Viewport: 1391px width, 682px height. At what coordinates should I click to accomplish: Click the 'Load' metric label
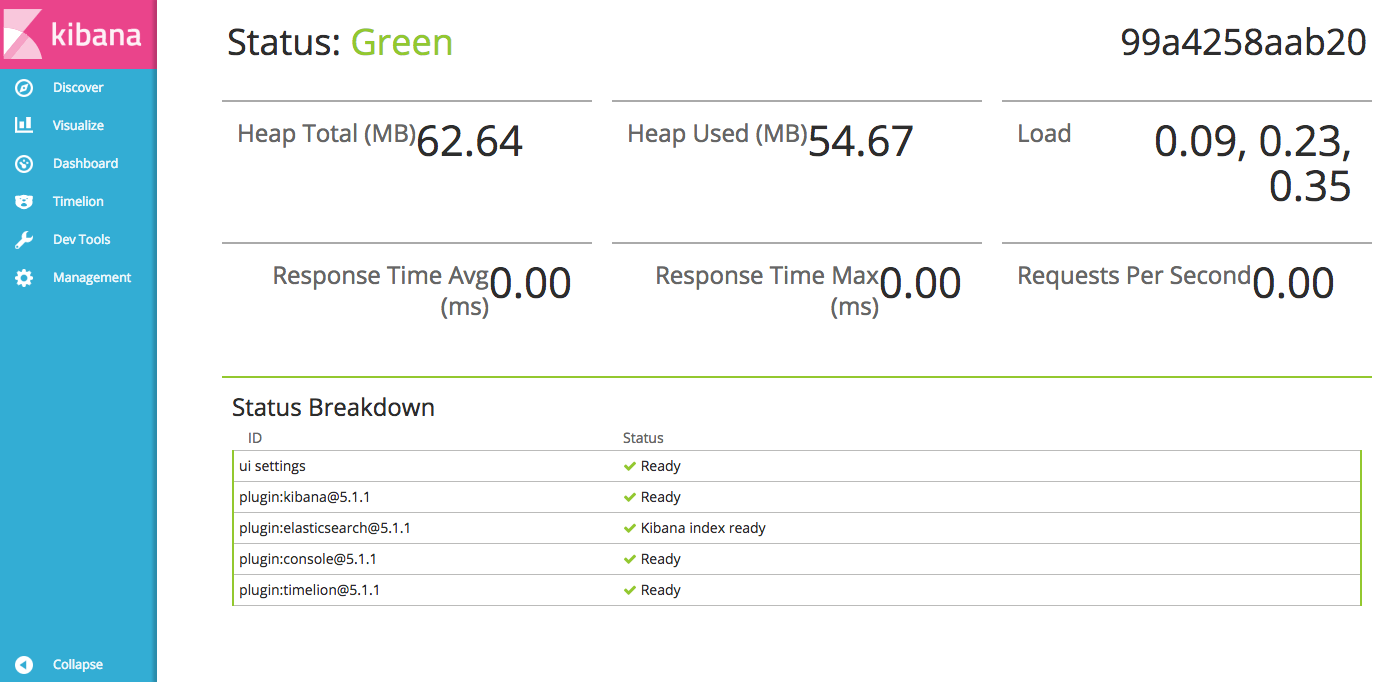click(x=1044, y=134)
